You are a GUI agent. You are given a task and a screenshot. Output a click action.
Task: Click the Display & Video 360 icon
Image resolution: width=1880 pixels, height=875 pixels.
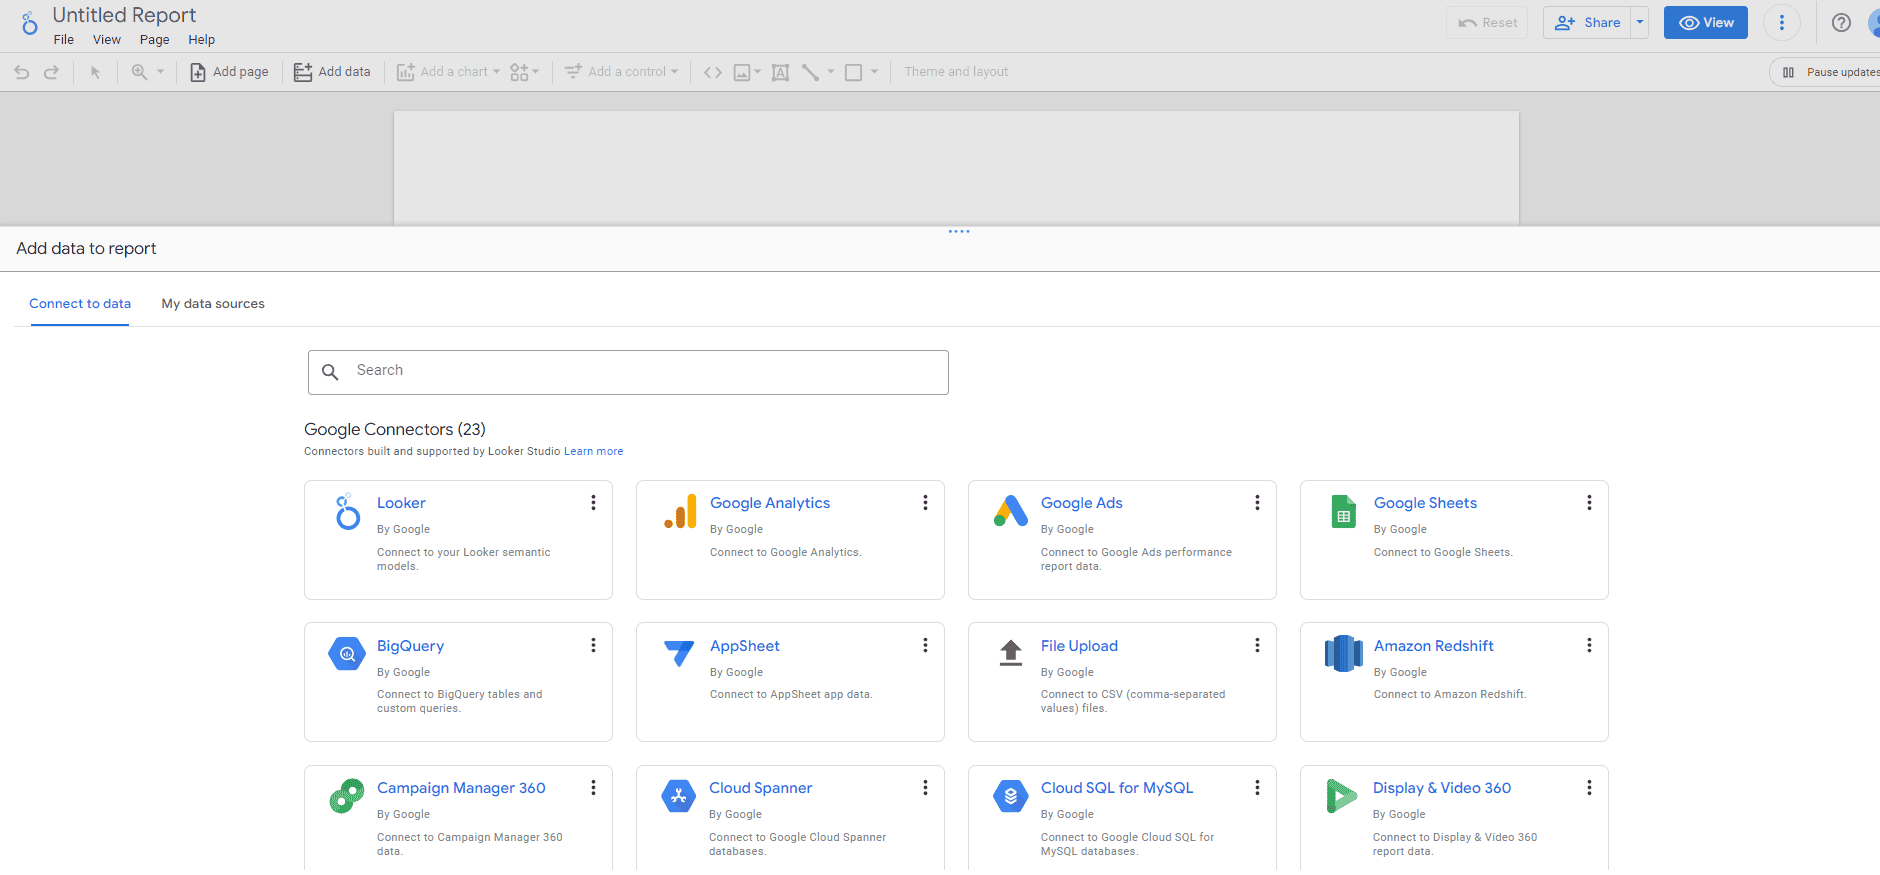pyautogui.click(x=1342, y=796)
